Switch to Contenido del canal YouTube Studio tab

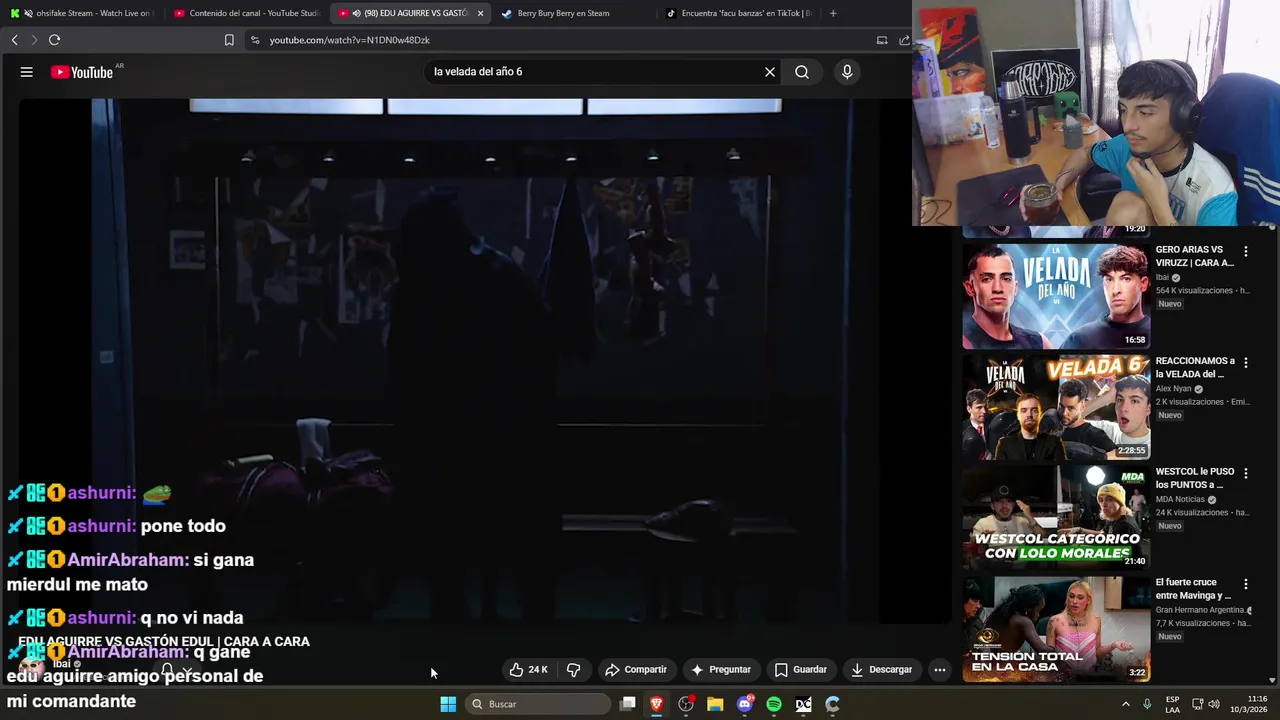click(248, 13)
